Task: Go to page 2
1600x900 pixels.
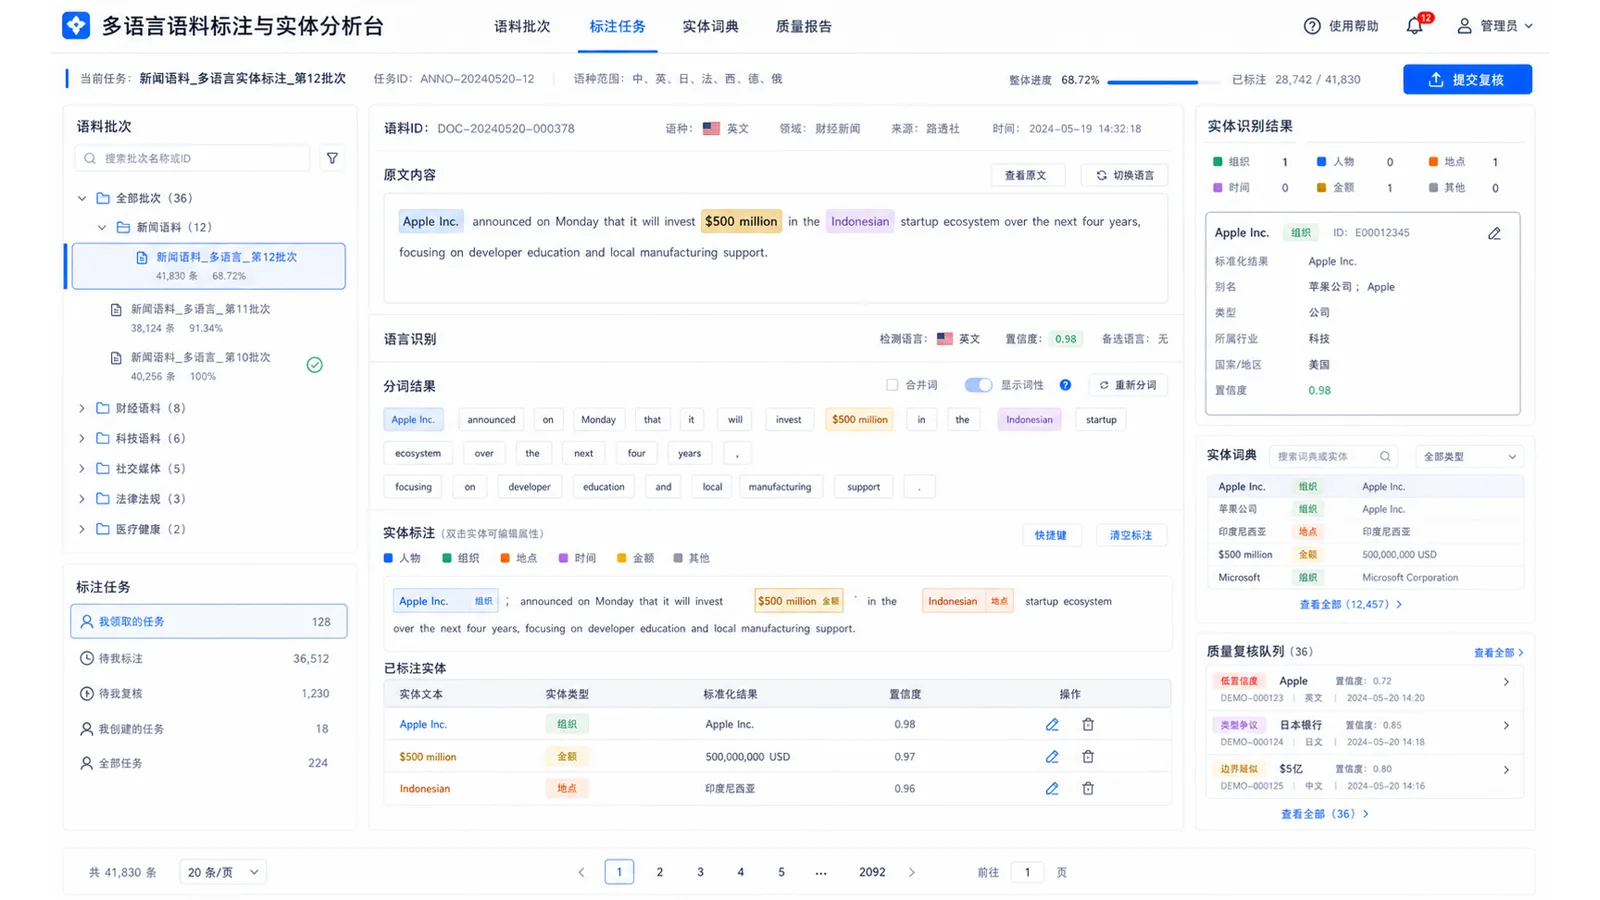Action: (660, 873)
